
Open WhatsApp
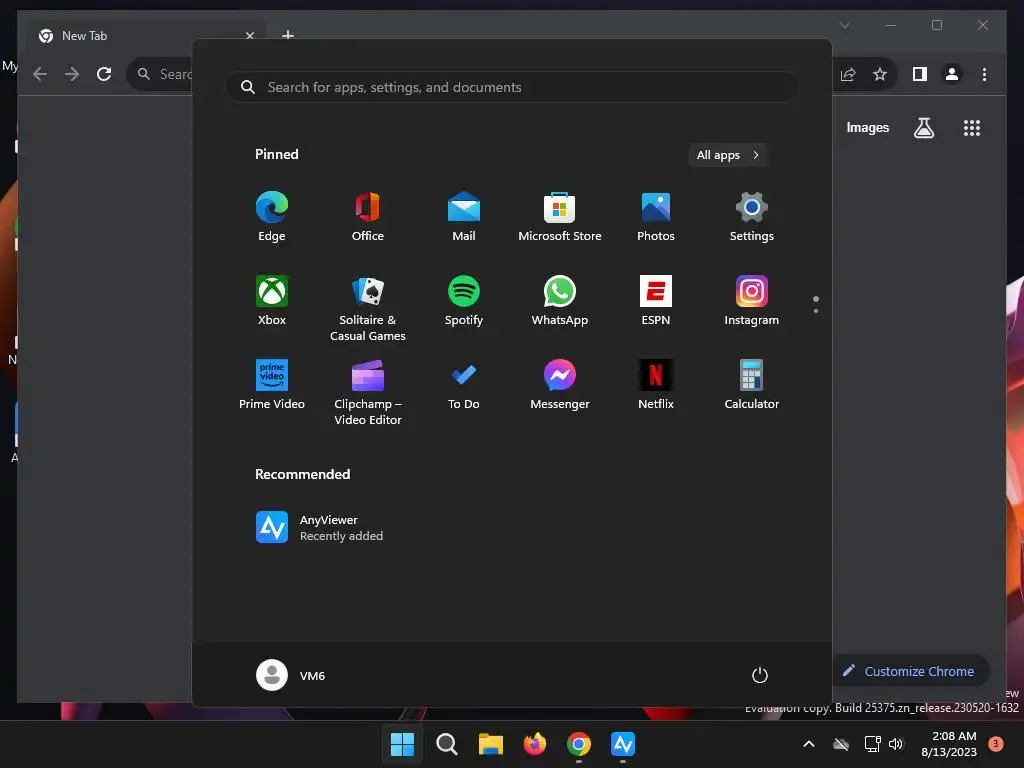coord(560,300)
